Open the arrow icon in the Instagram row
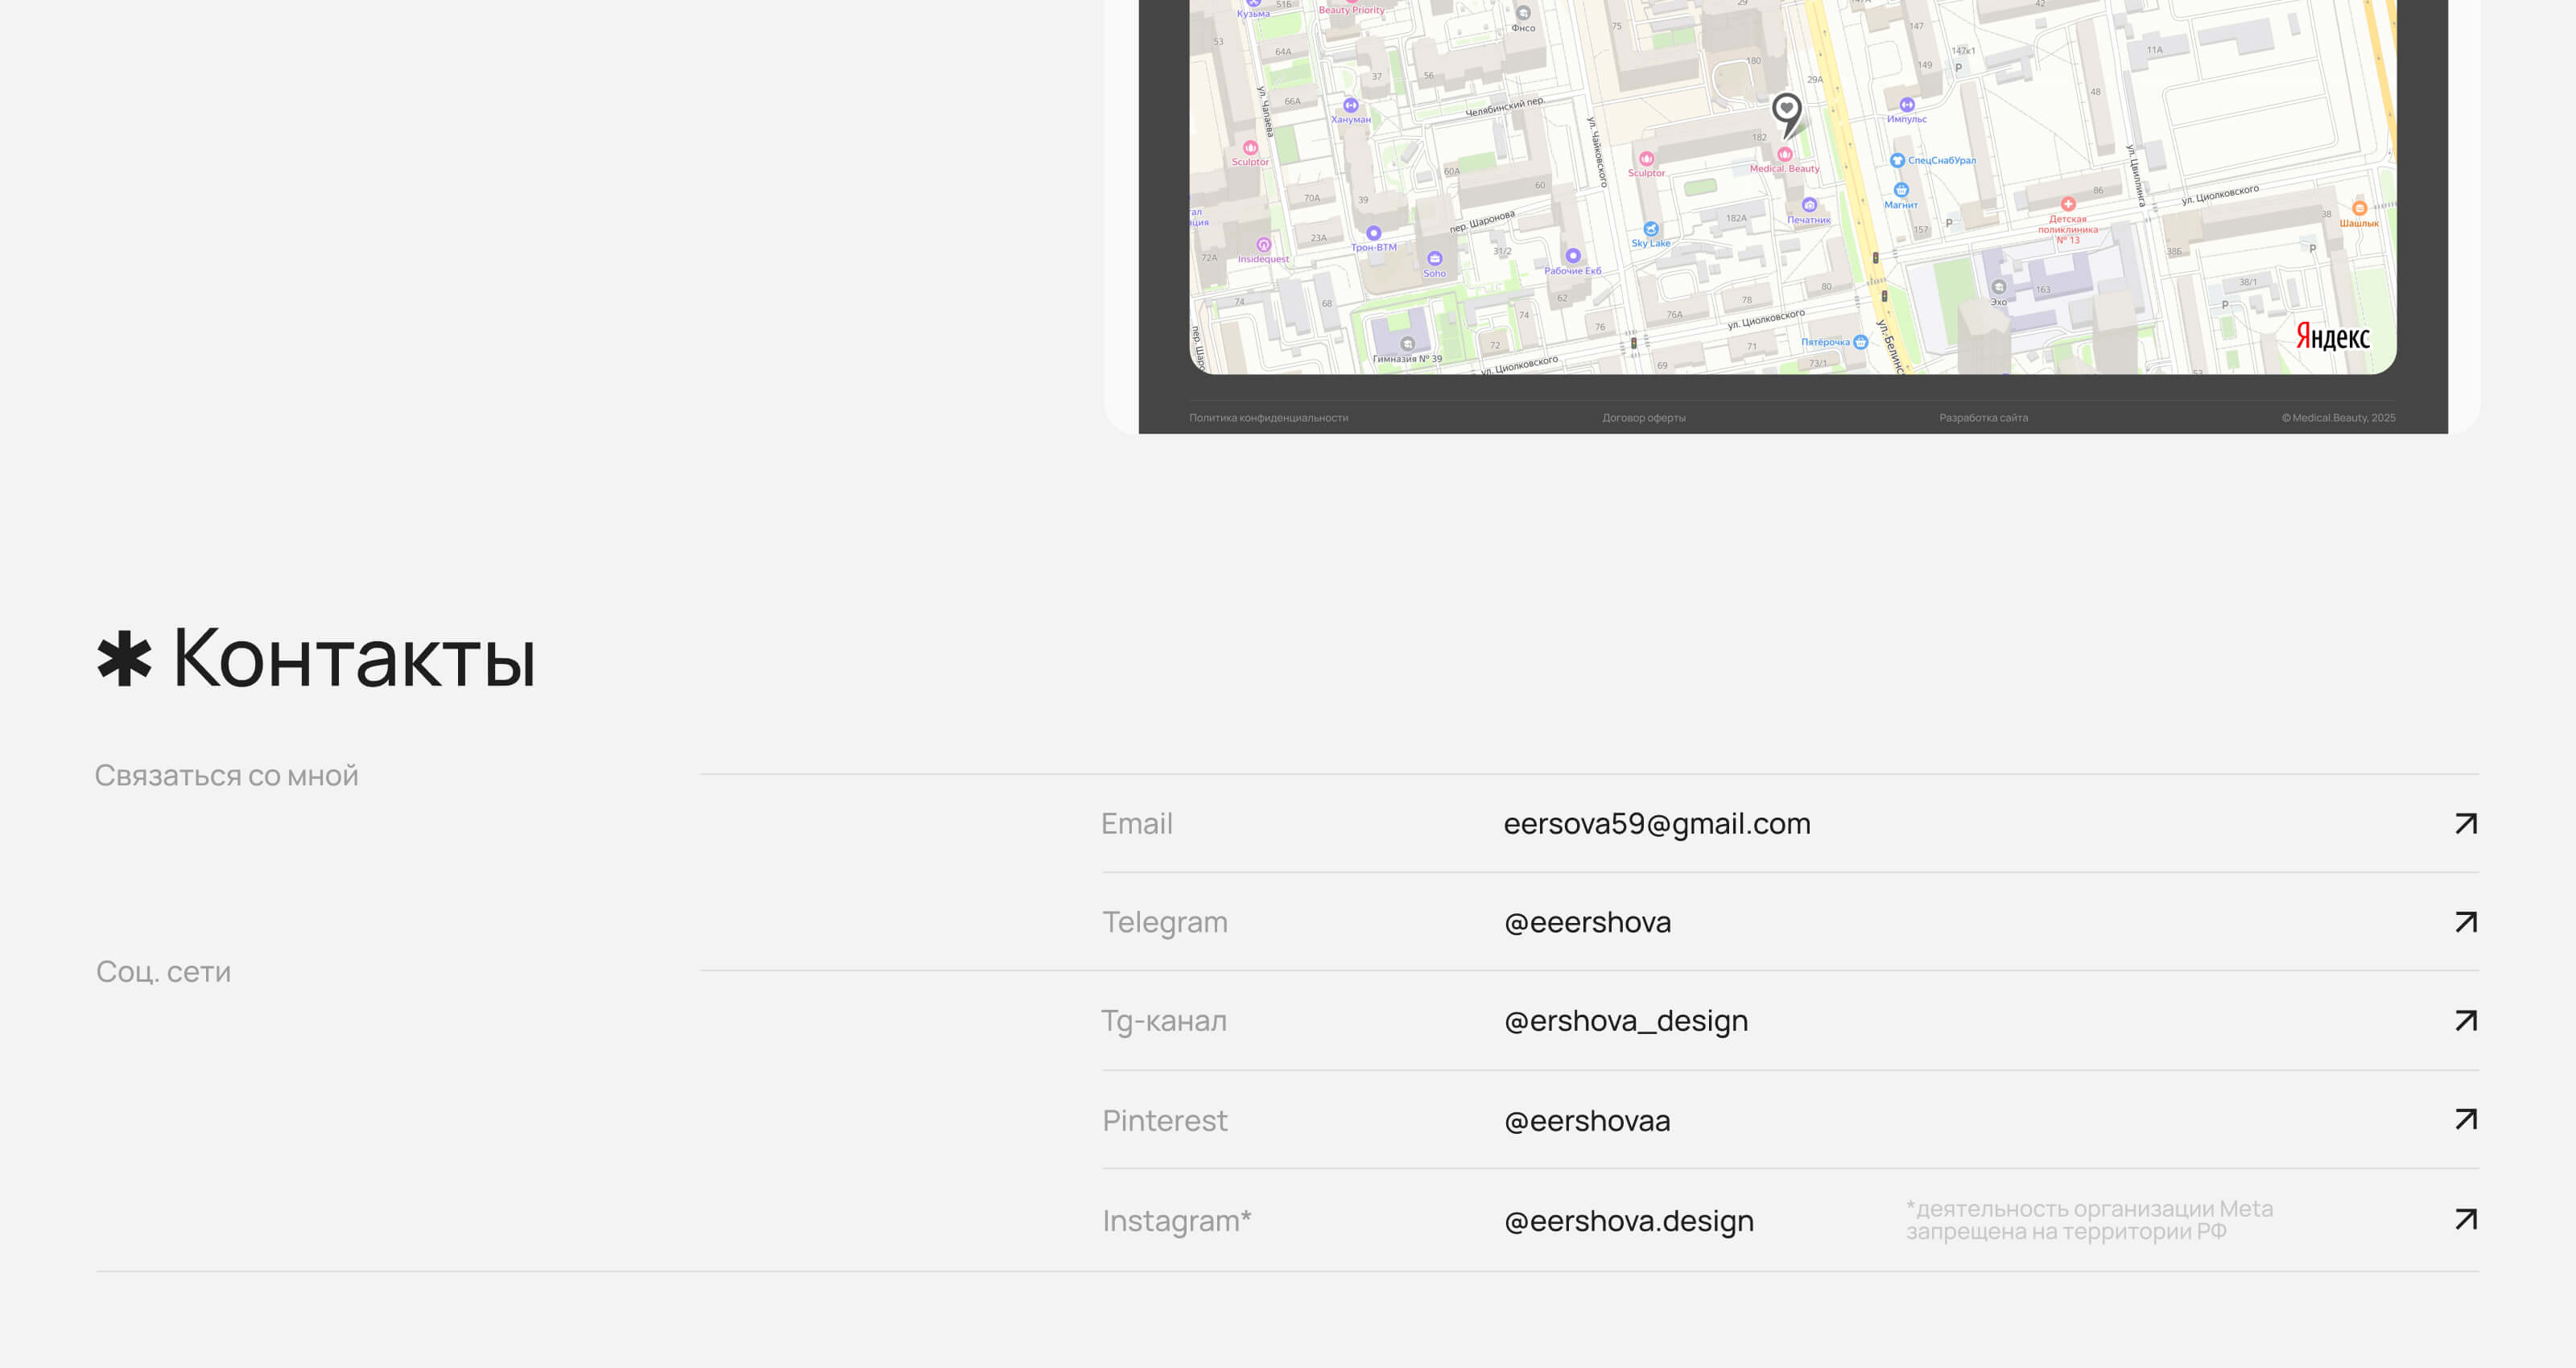Viewport: 2576px width, 1368px height. (2466, 1219)
